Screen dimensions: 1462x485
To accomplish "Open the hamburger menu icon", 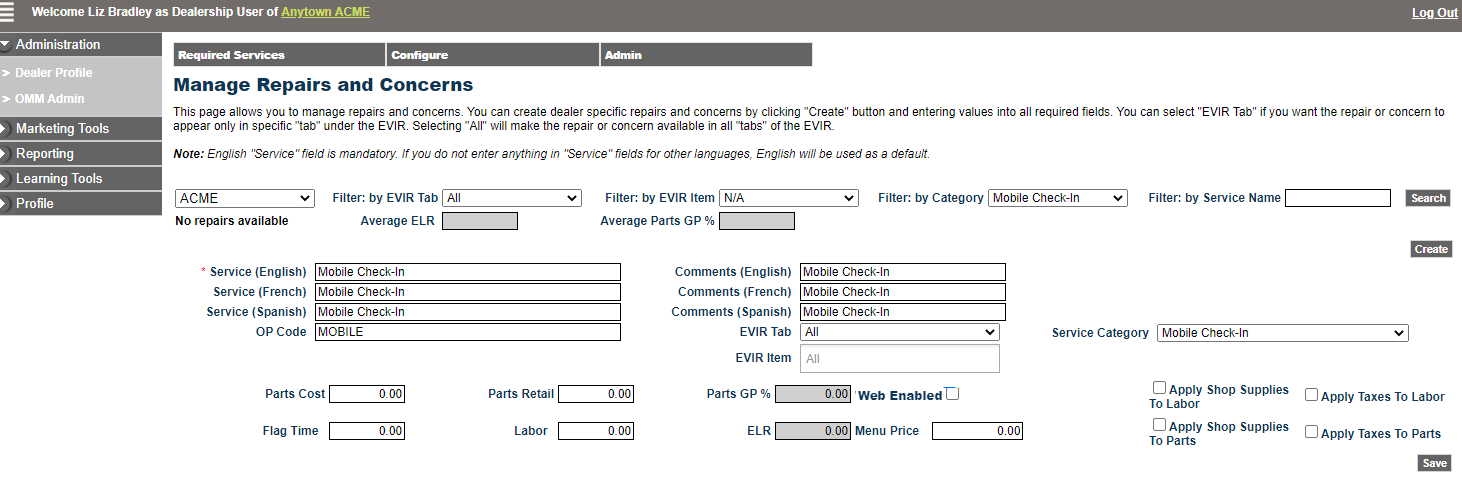I will [x=9, y=12].
